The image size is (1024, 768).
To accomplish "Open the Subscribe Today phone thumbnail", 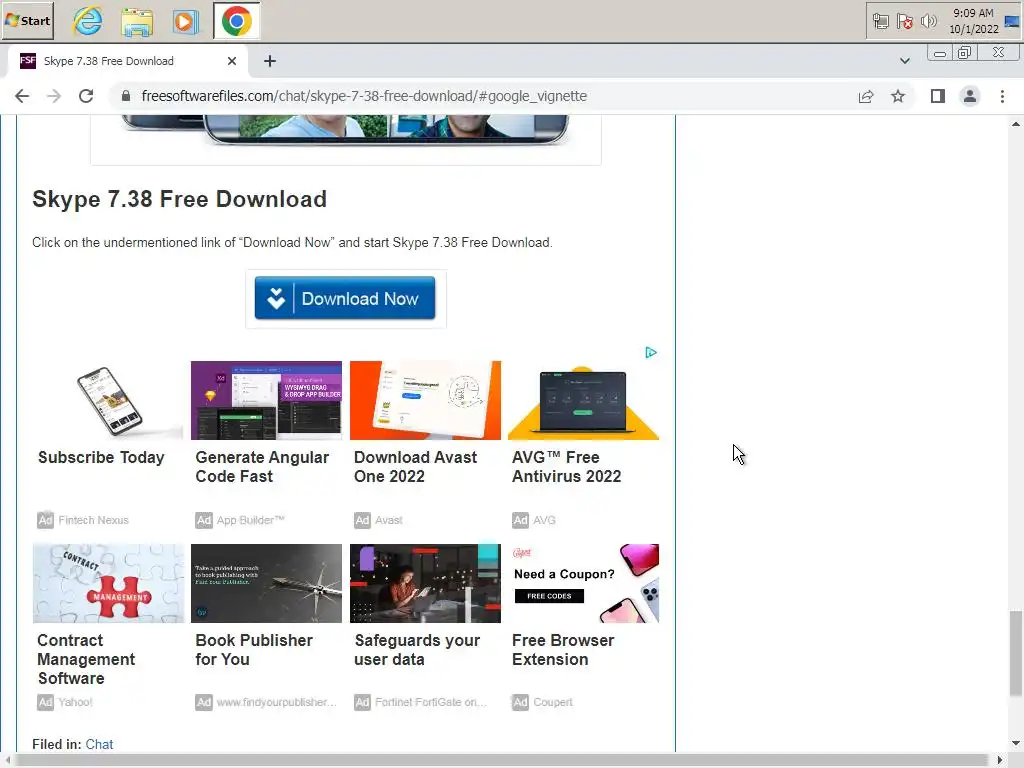I will point(108,400).
